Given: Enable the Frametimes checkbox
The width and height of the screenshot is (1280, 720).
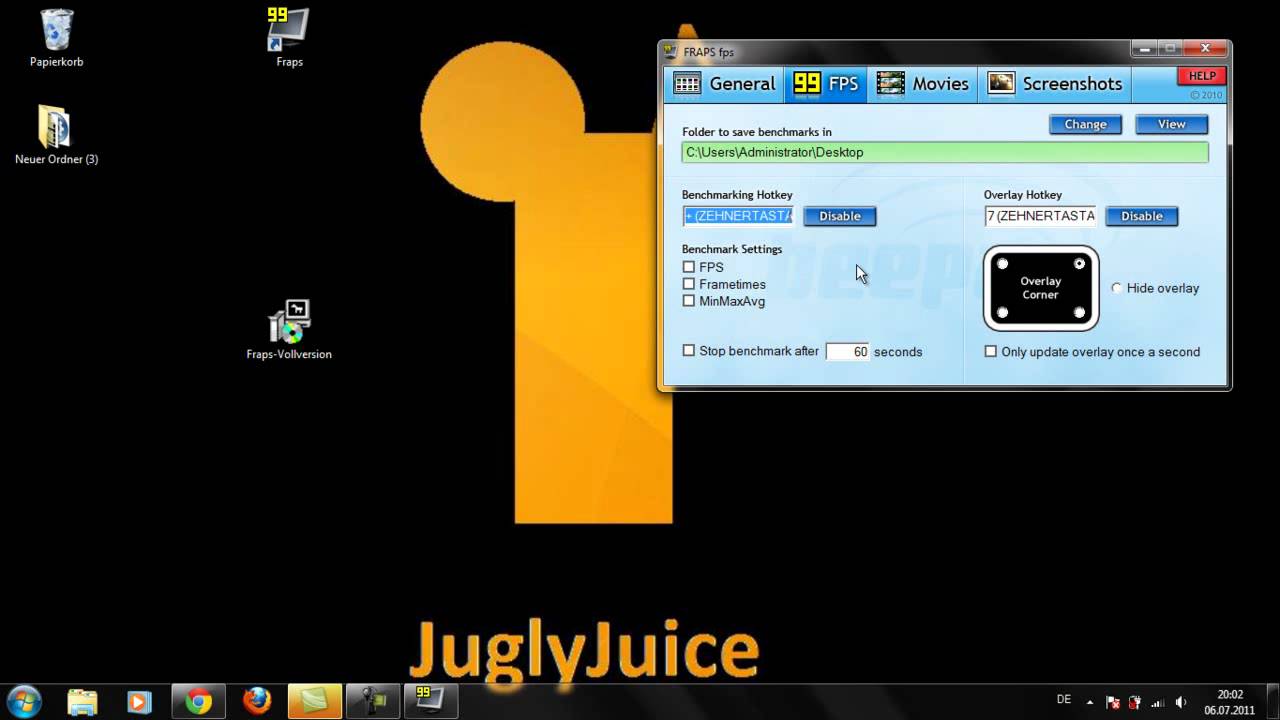Looking at the screenshot, I should [x=689, y=284].
